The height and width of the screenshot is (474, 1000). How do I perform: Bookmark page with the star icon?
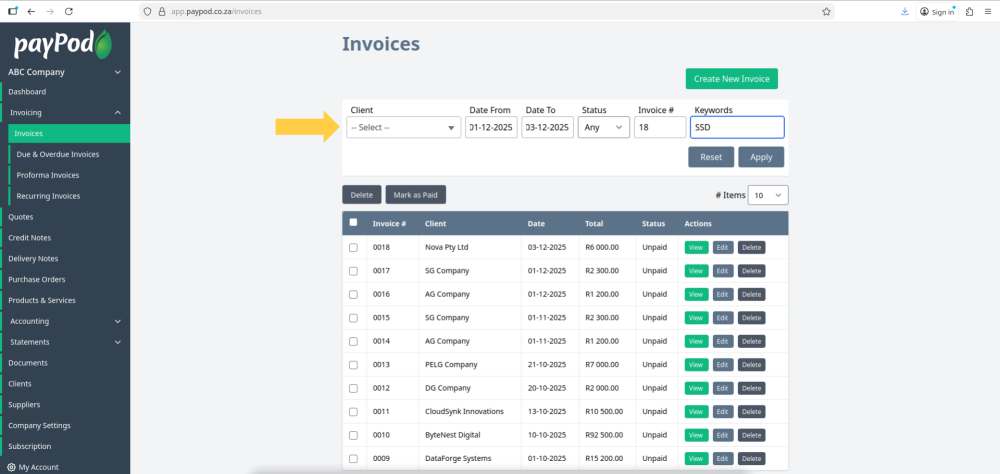(827, 11)
